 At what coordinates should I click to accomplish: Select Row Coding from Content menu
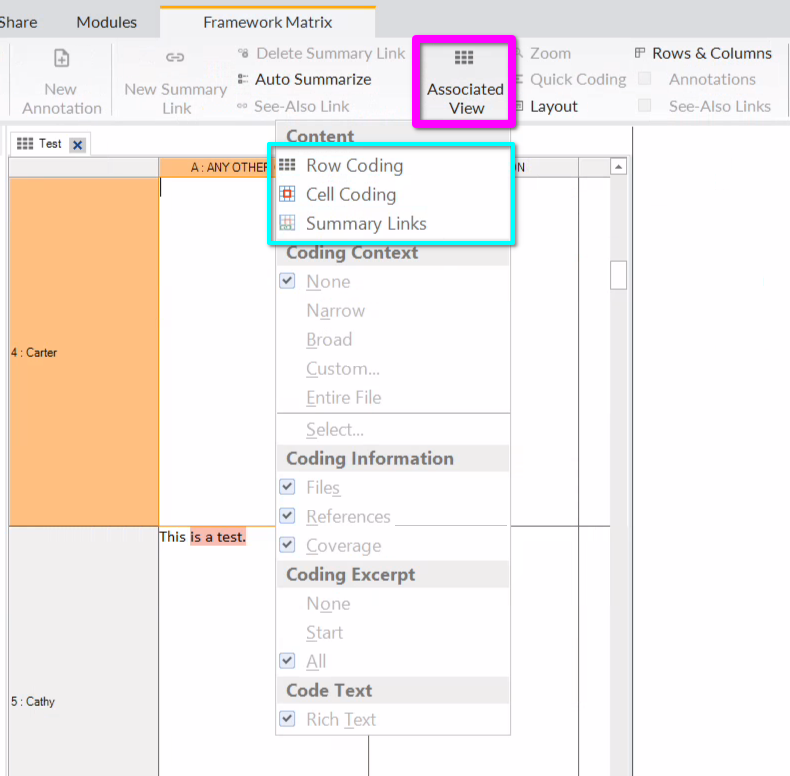[x=354, y=166]
